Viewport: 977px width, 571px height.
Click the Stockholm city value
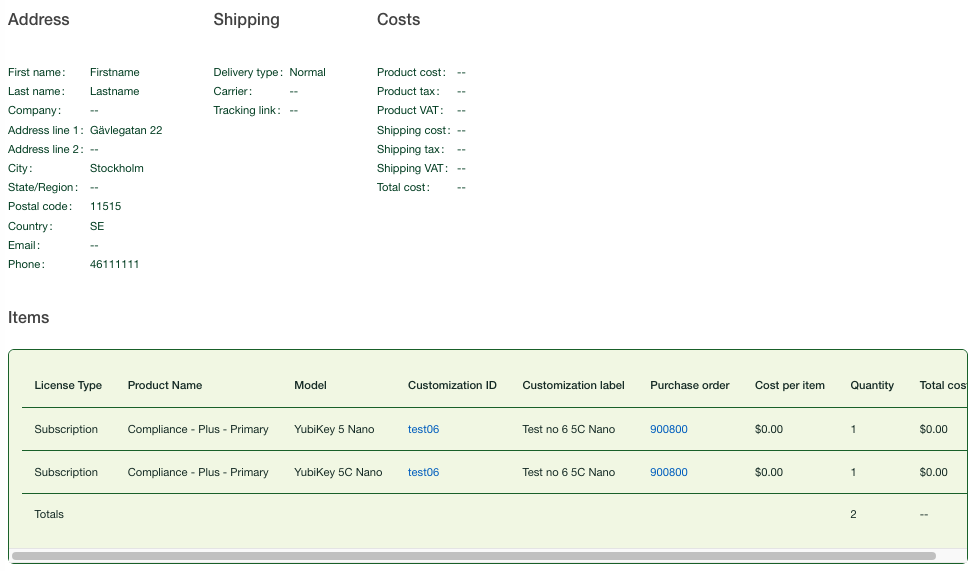coord(117,168)
